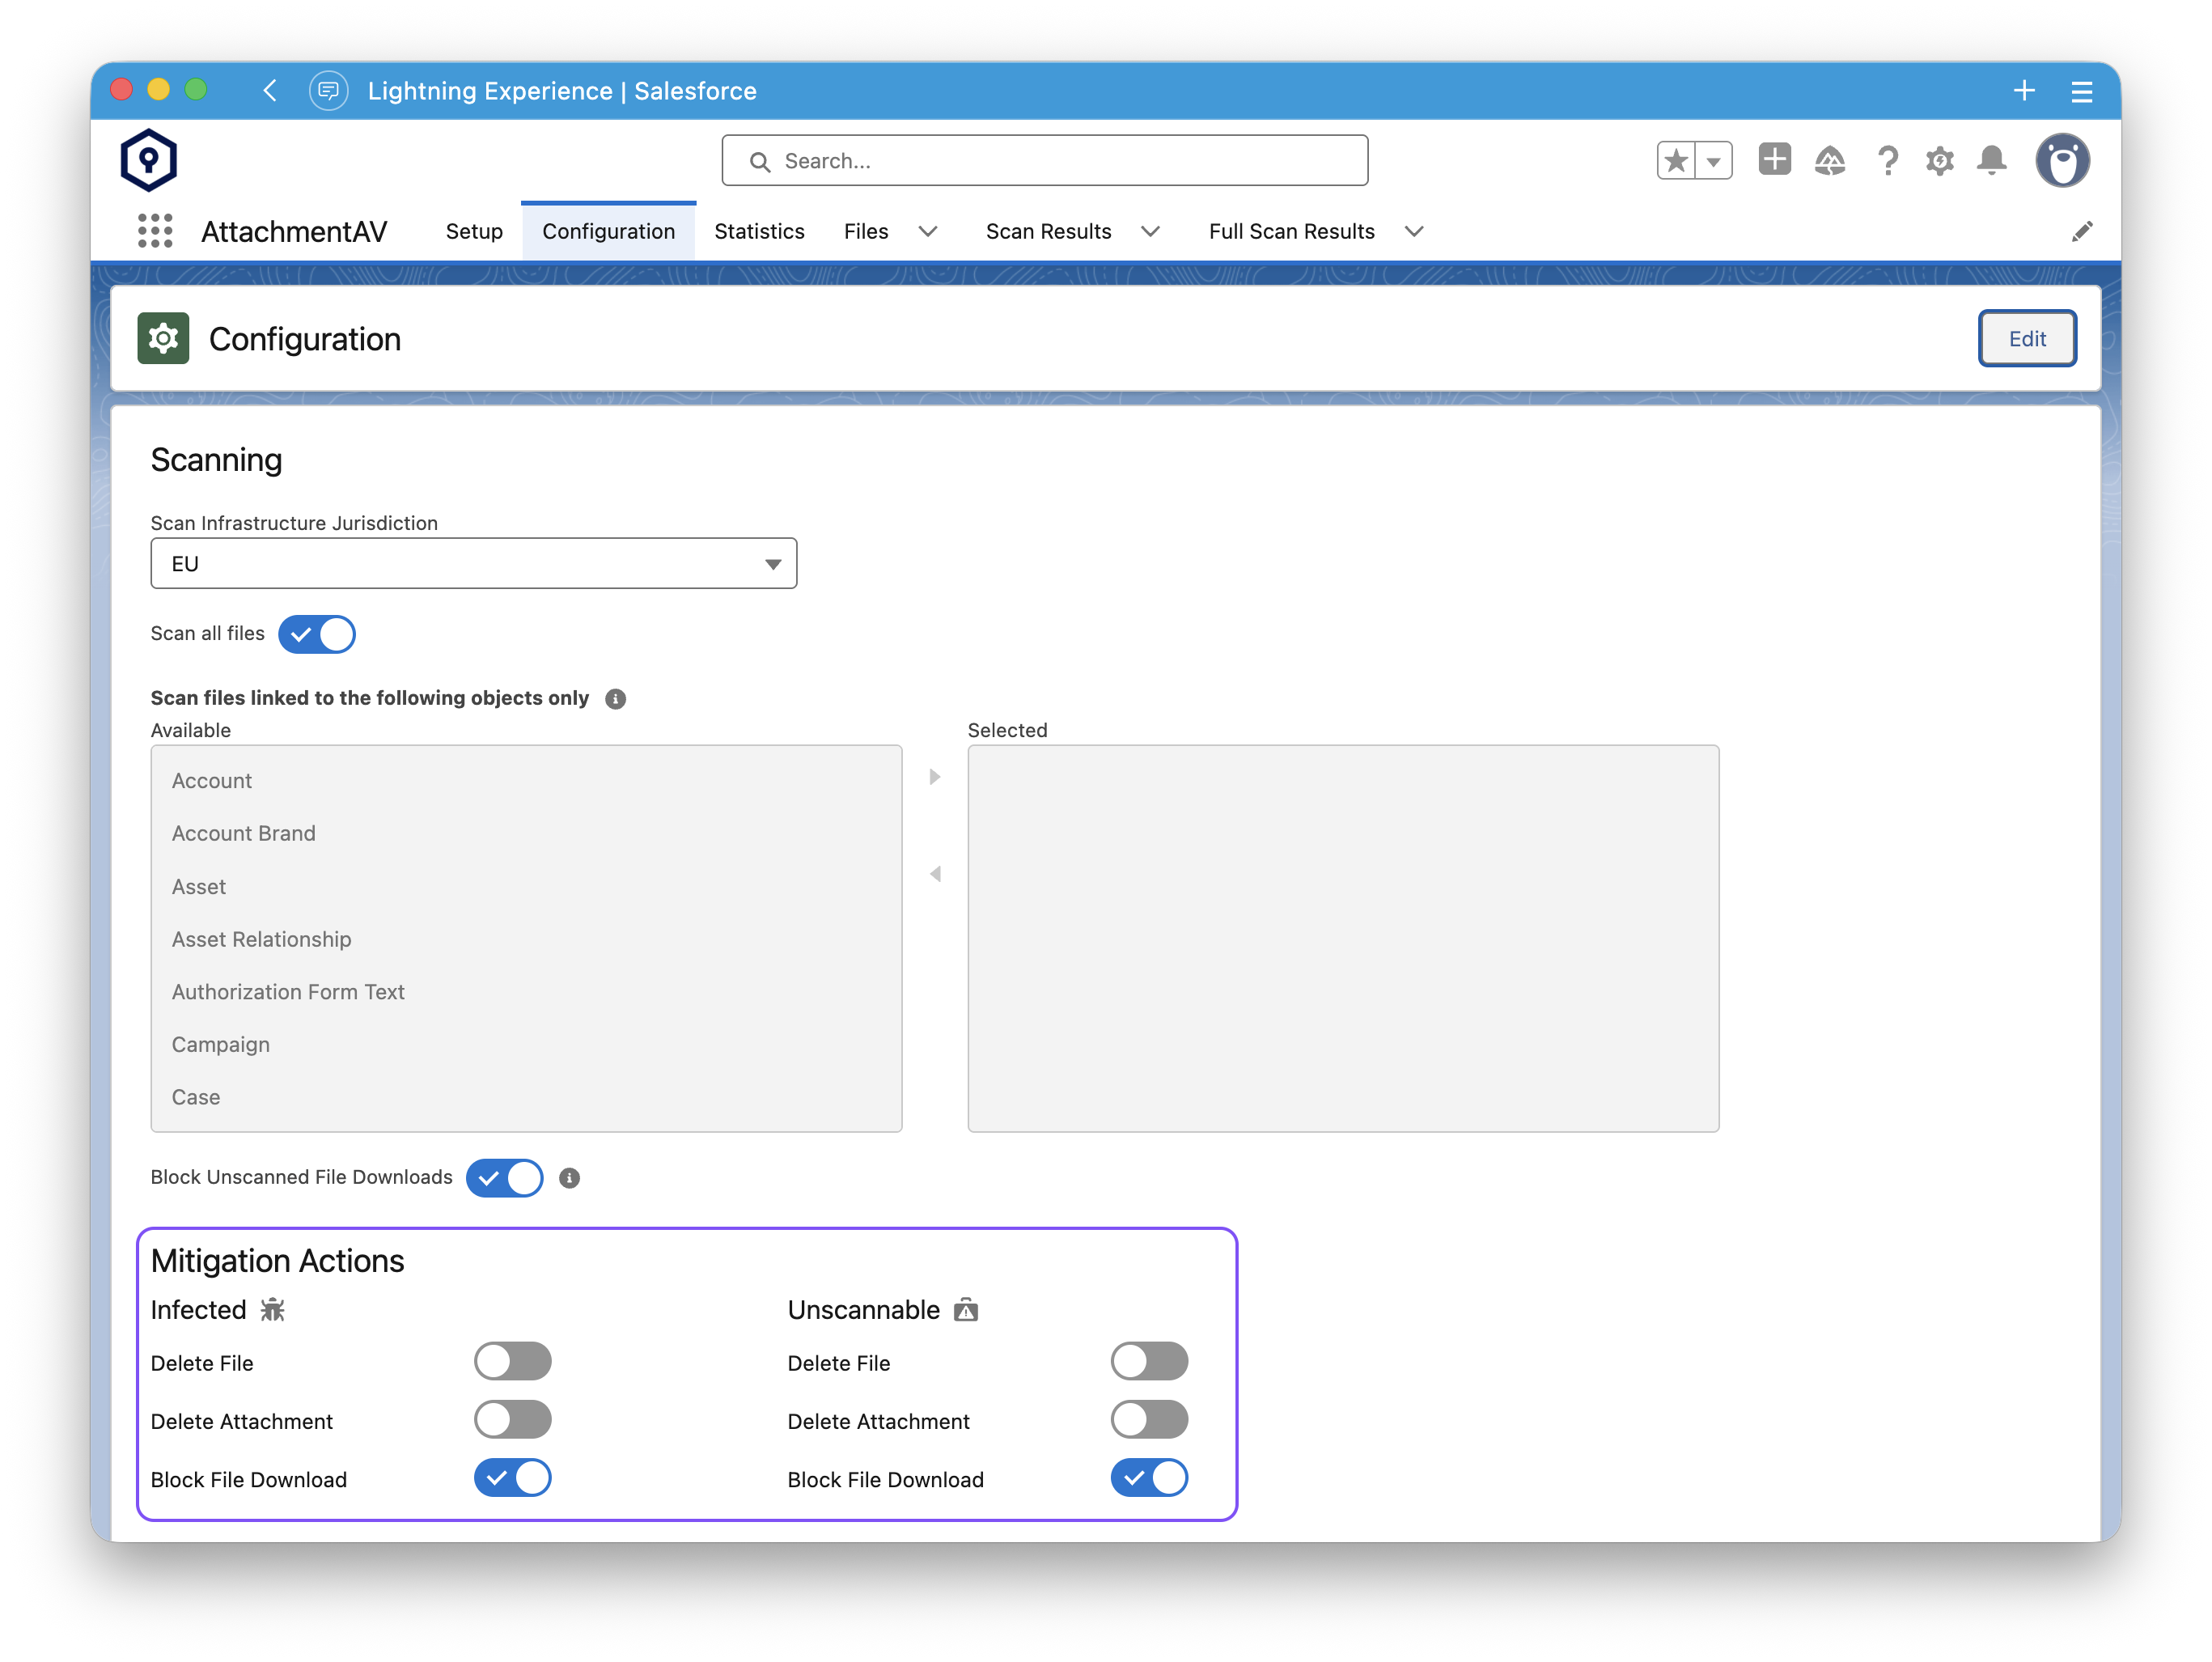
Task: Click the AttachmentAV hexagon logo
Action: point(149,160)
